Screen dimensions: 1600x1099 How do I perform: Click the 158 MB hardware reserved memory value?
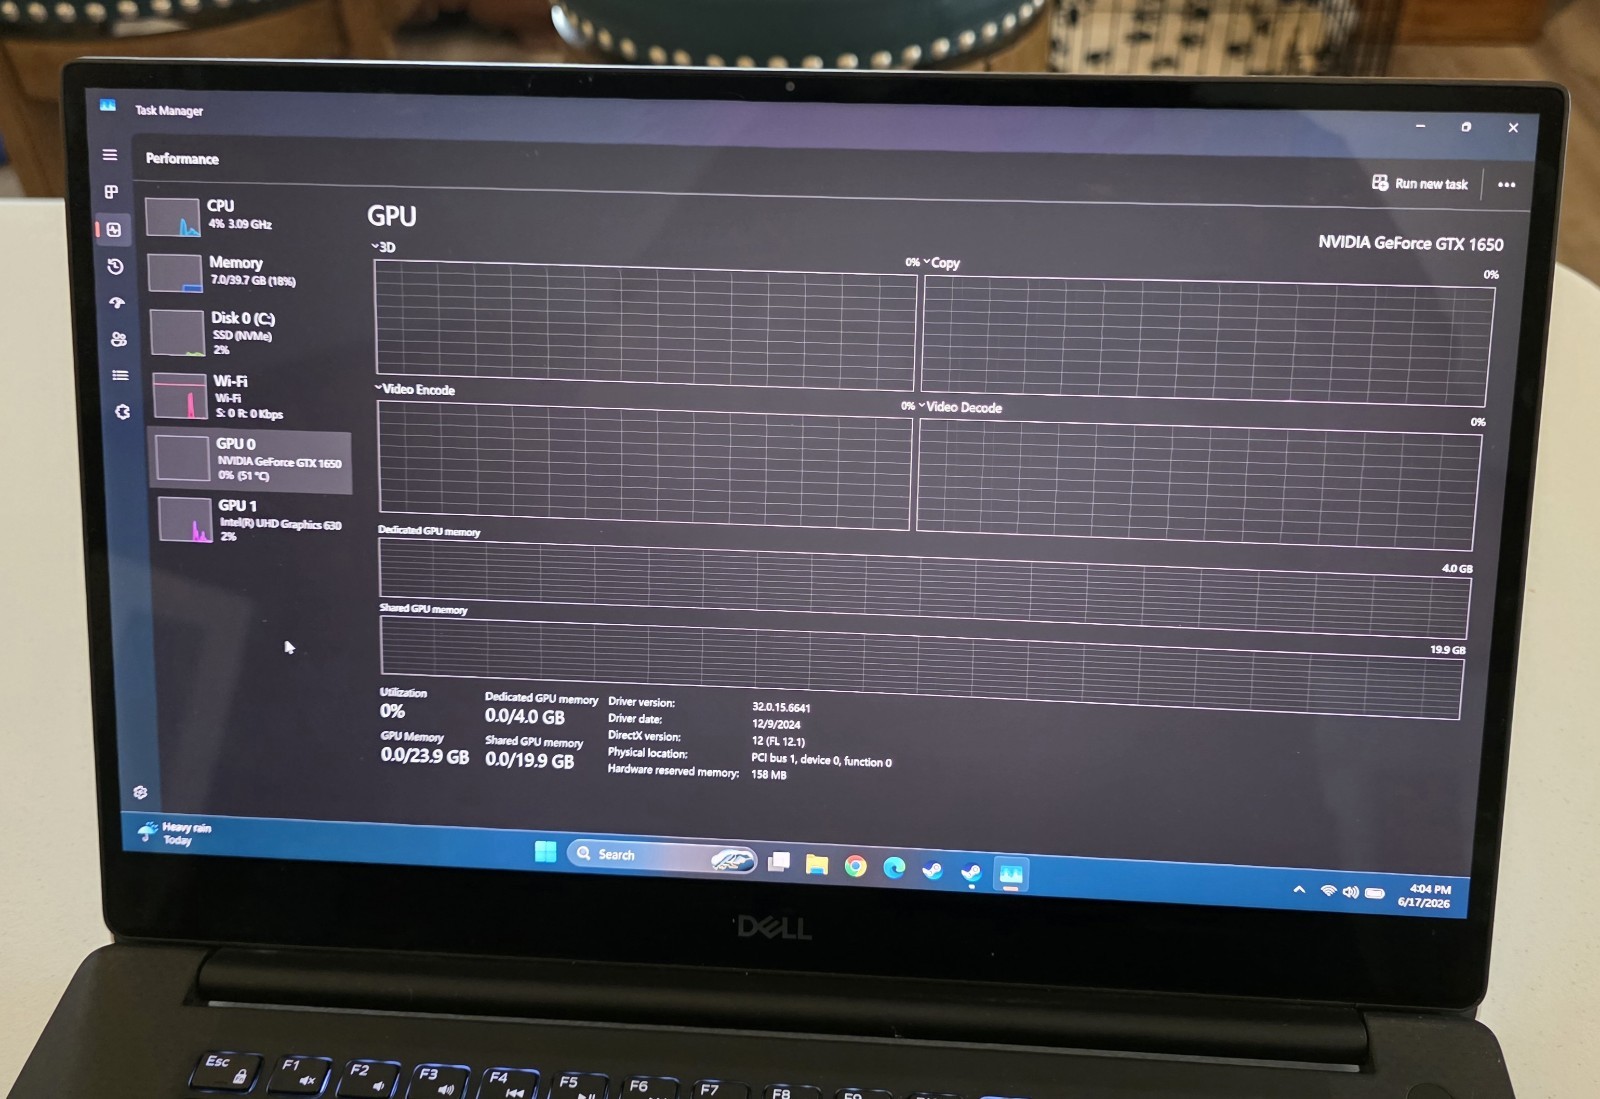point(769,775)
